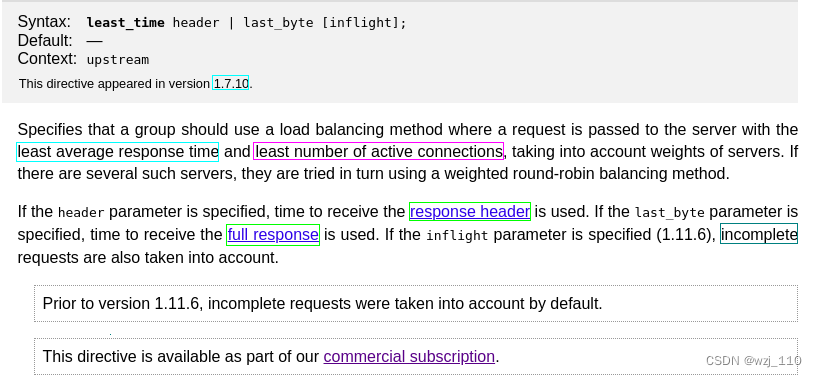Click the "header" code word in the paragraph

tap(81, 212)
